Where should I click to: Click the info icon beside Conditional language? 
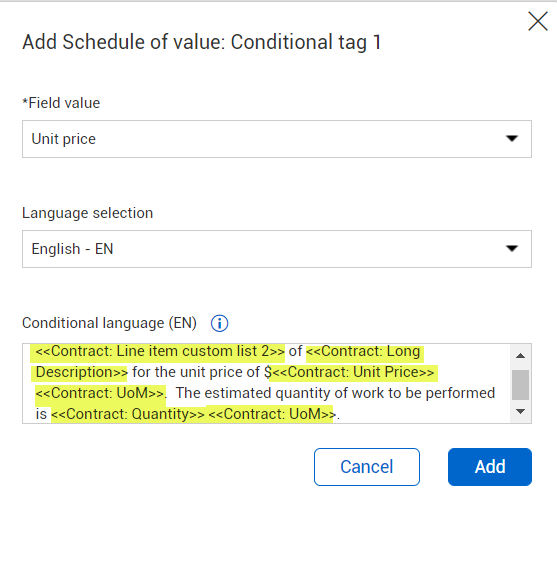pyautogui.click(x=219, y=323)
